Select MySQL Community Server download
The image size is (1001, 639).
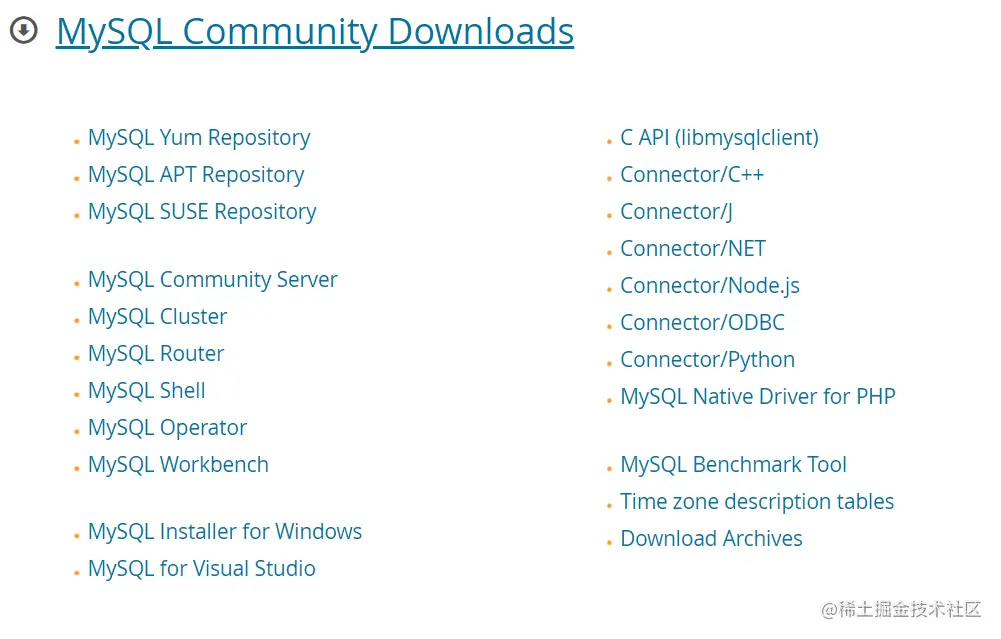pos(213,280)
